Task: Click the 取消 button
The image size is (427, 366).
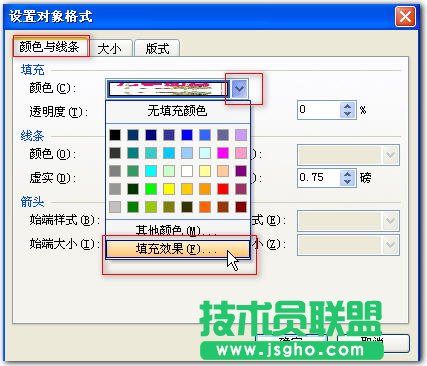Action: point(373,343)
